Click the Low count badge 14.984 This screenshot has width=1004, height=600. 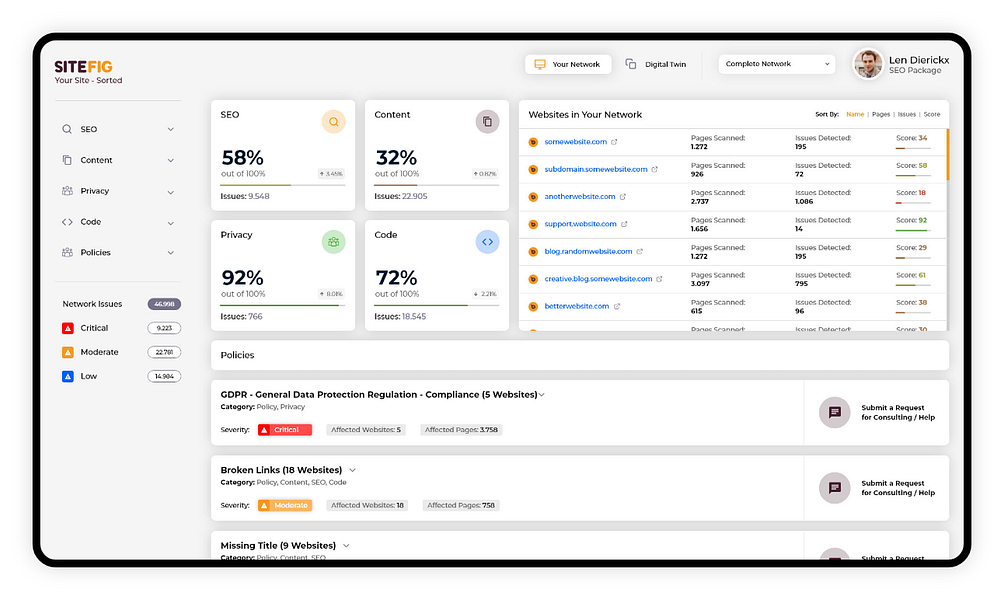pos(164,377)
